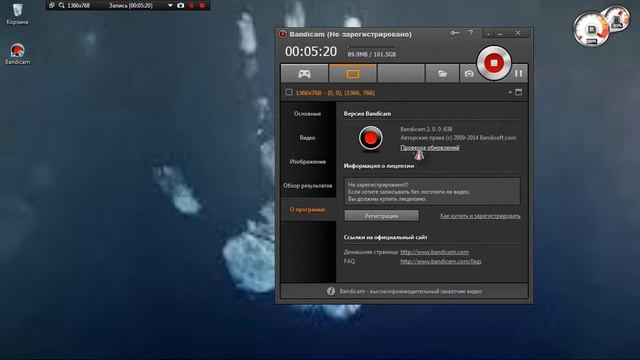Select the О программе tab

(307, 210)
